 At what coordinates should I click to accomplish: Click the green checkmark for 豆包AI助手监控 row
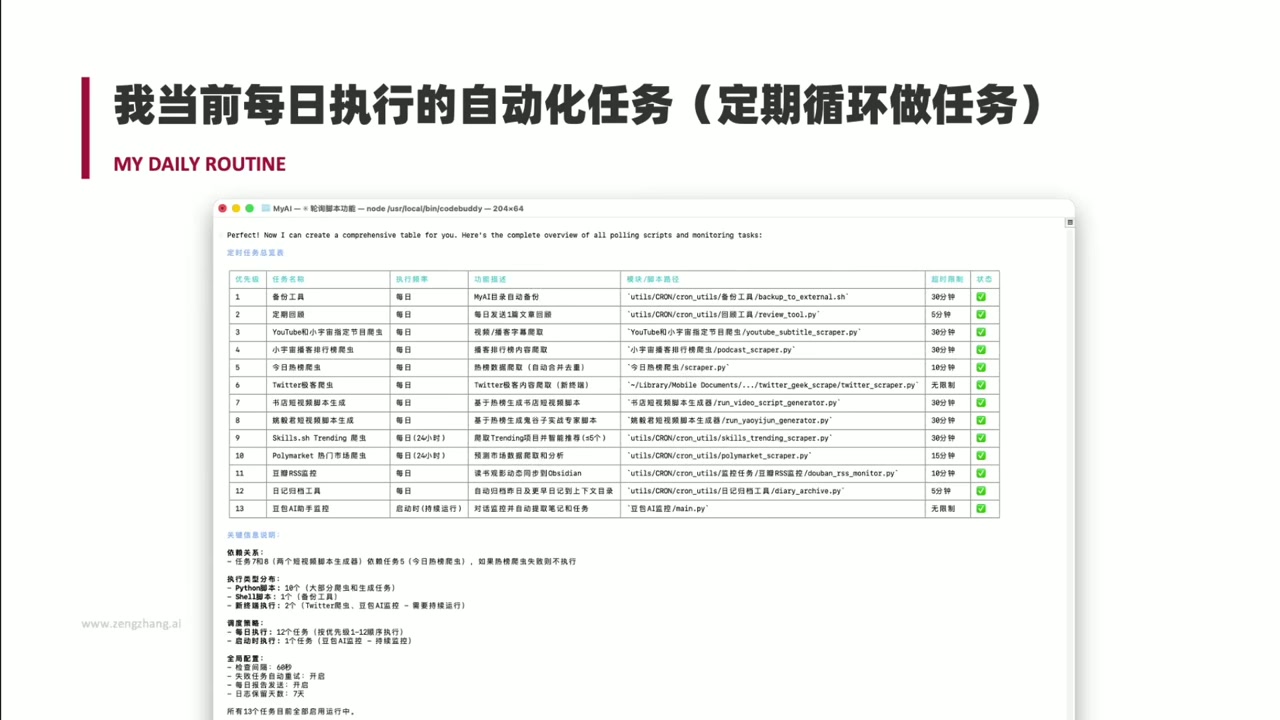pos(981,508)
